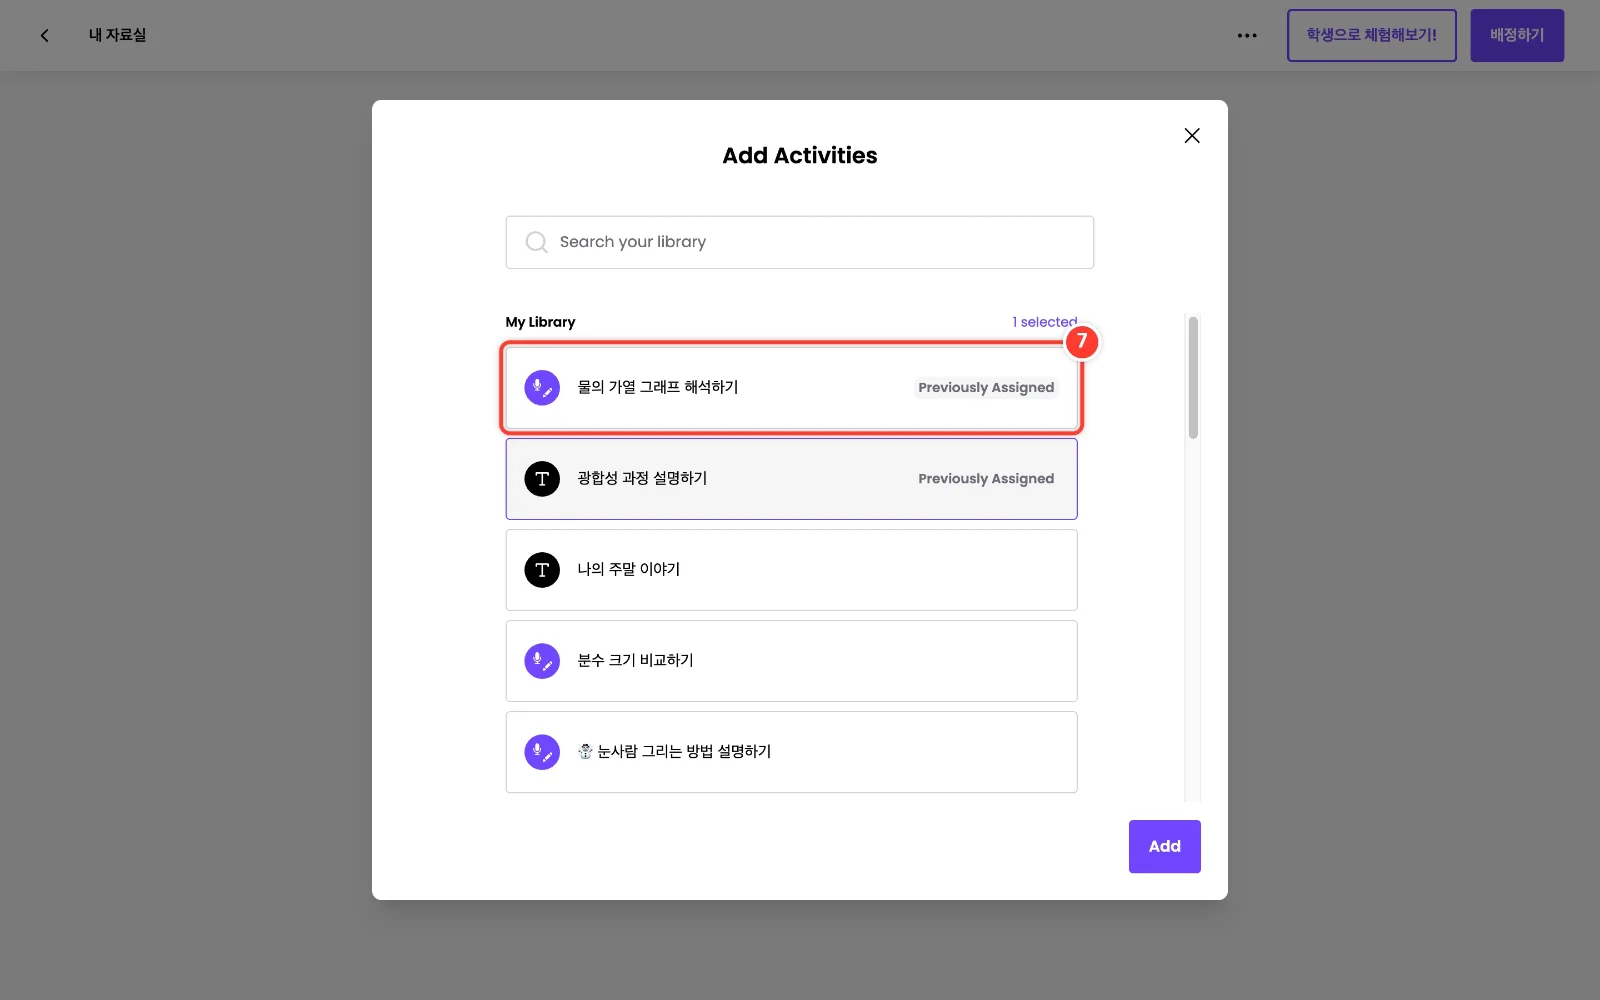Image resolution: width=1600 pixels, height=1000 pixels.
Task: Select the 물의 가열 그래프 해석하기 activity
Action: [791, 388]
